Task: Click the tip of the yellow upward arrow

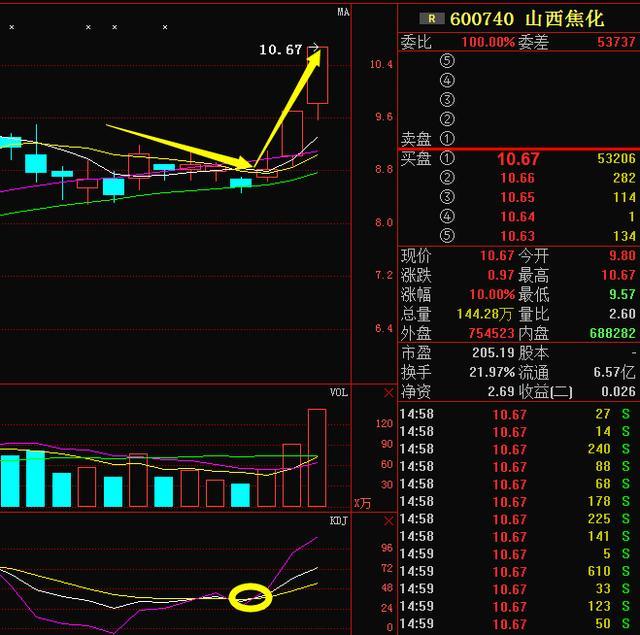Action: (x=320, y=50)
